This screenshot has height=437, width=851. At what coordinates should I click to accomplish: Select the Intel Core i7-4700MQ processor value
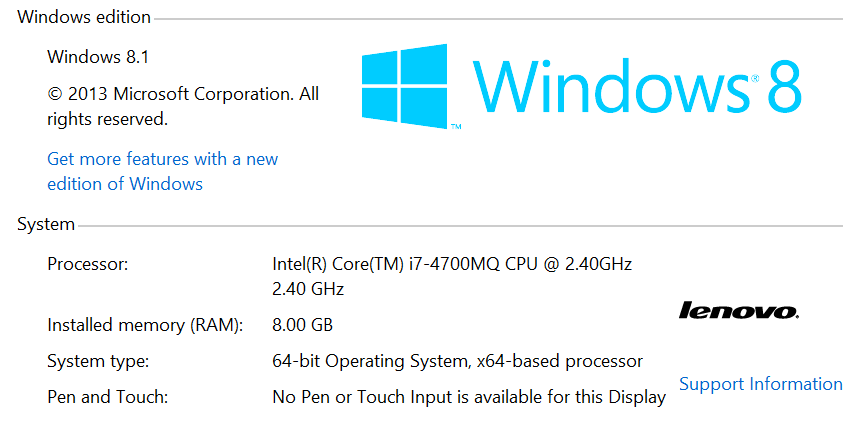pos(452,264)
